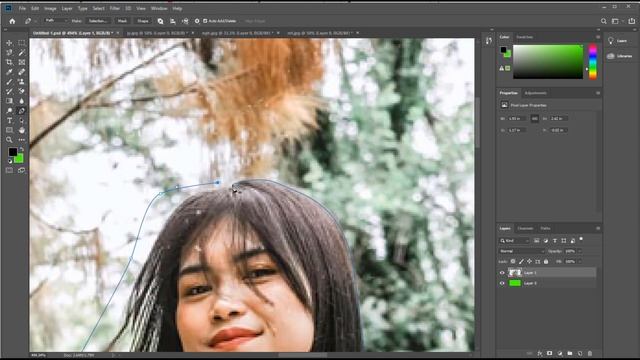Screen dimensions: 640x360
Task: Toggle lock all padlock icon
Action: (x=546, y=261)
